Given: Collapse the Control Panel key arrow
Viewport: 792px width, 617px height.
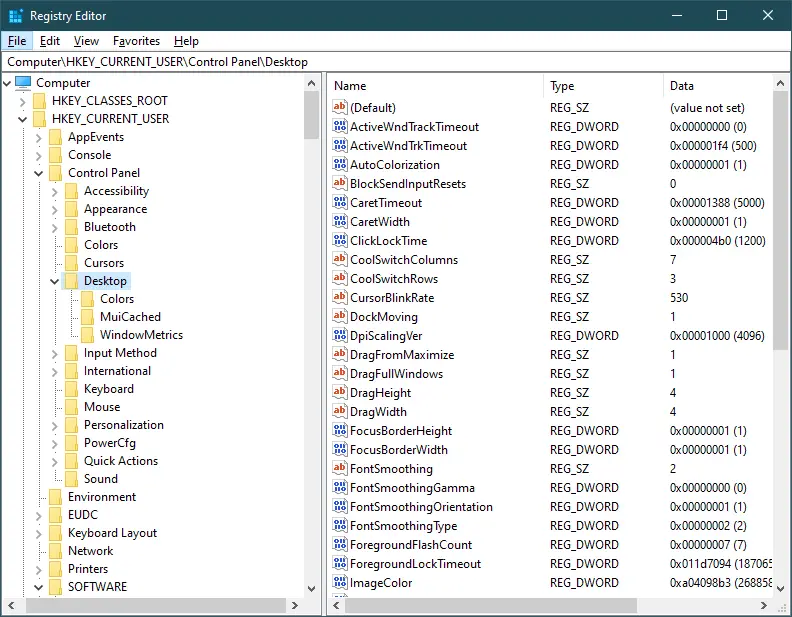Looking at the screenshot, I should click(38, 173).
